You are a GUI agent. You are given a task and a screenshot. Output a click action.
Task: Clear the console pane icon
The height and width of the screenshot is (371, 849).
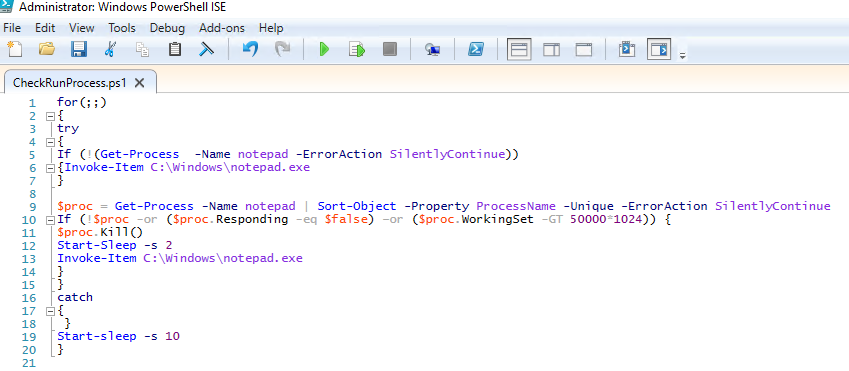click(x=206, y=49)
